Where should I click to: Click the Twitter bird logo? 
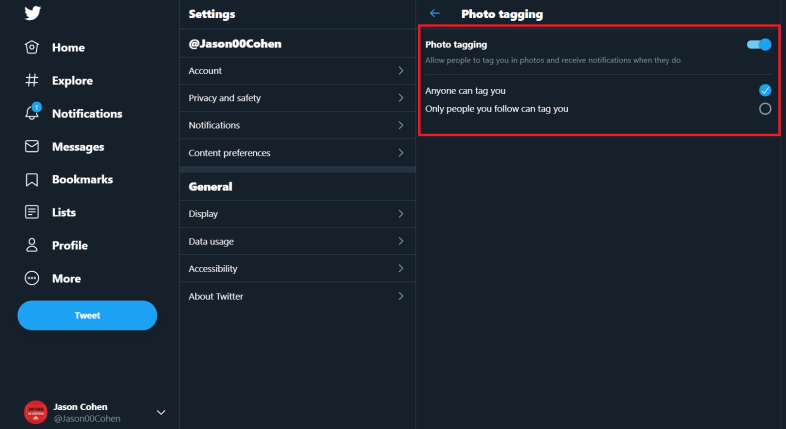point(33,13)
